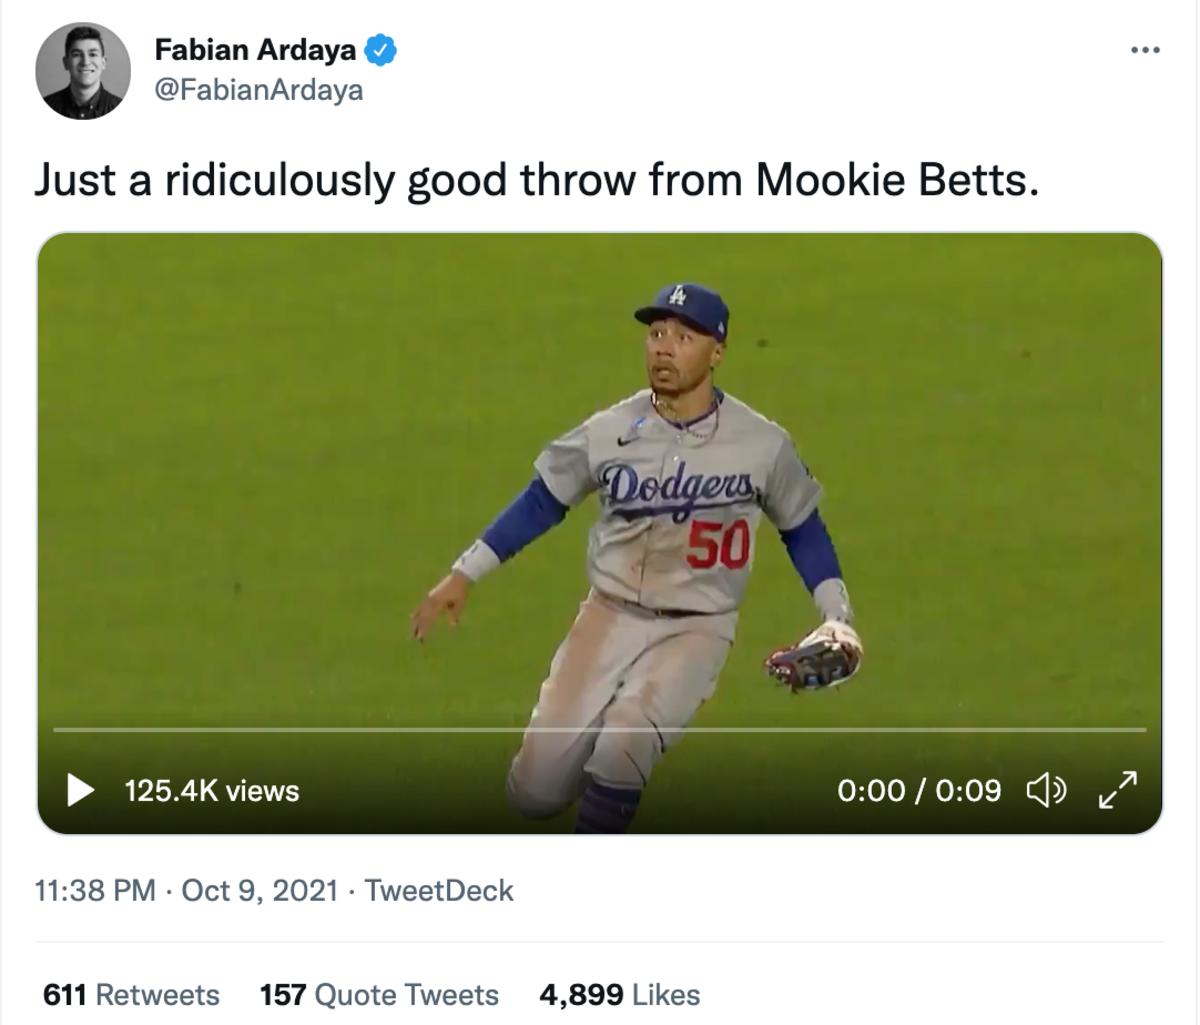Click the blue verified badge

pos(381,49)
